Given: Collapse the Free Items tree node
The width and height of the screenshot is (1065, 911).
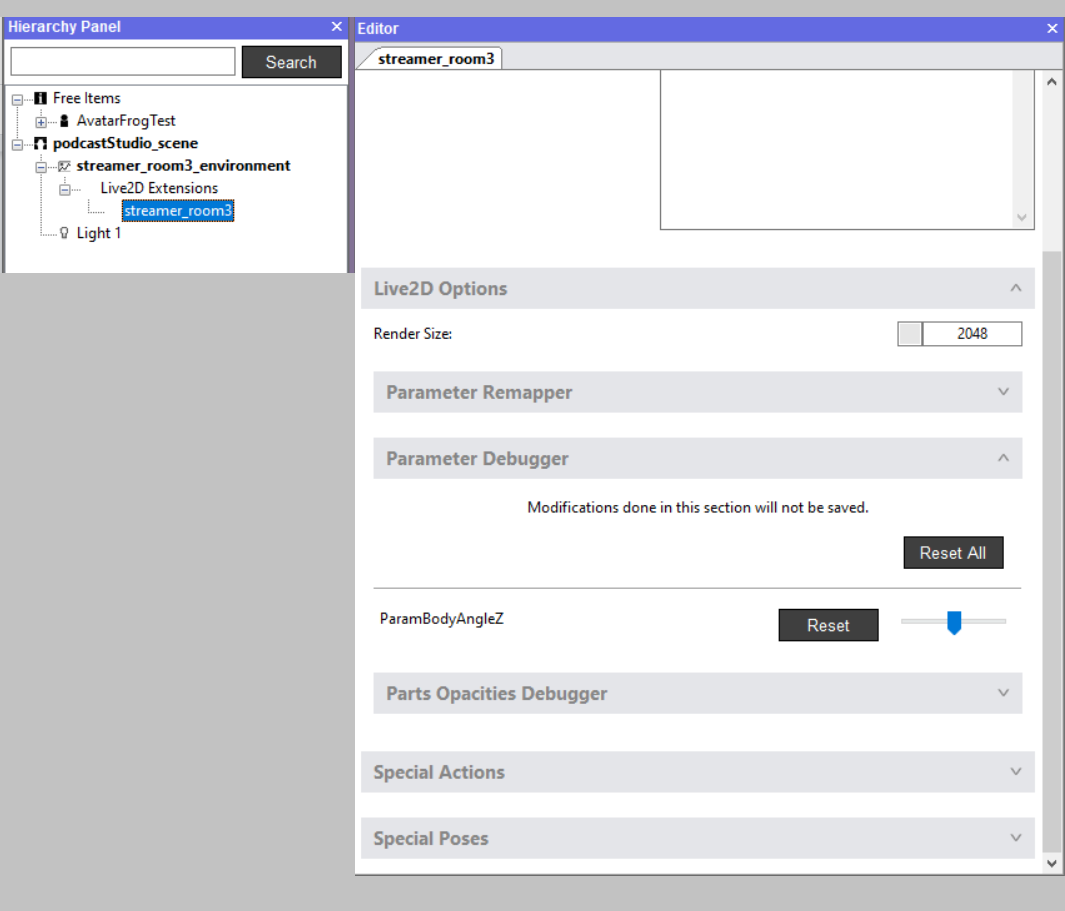Looking at the screenshot, I should pos(18,100).
